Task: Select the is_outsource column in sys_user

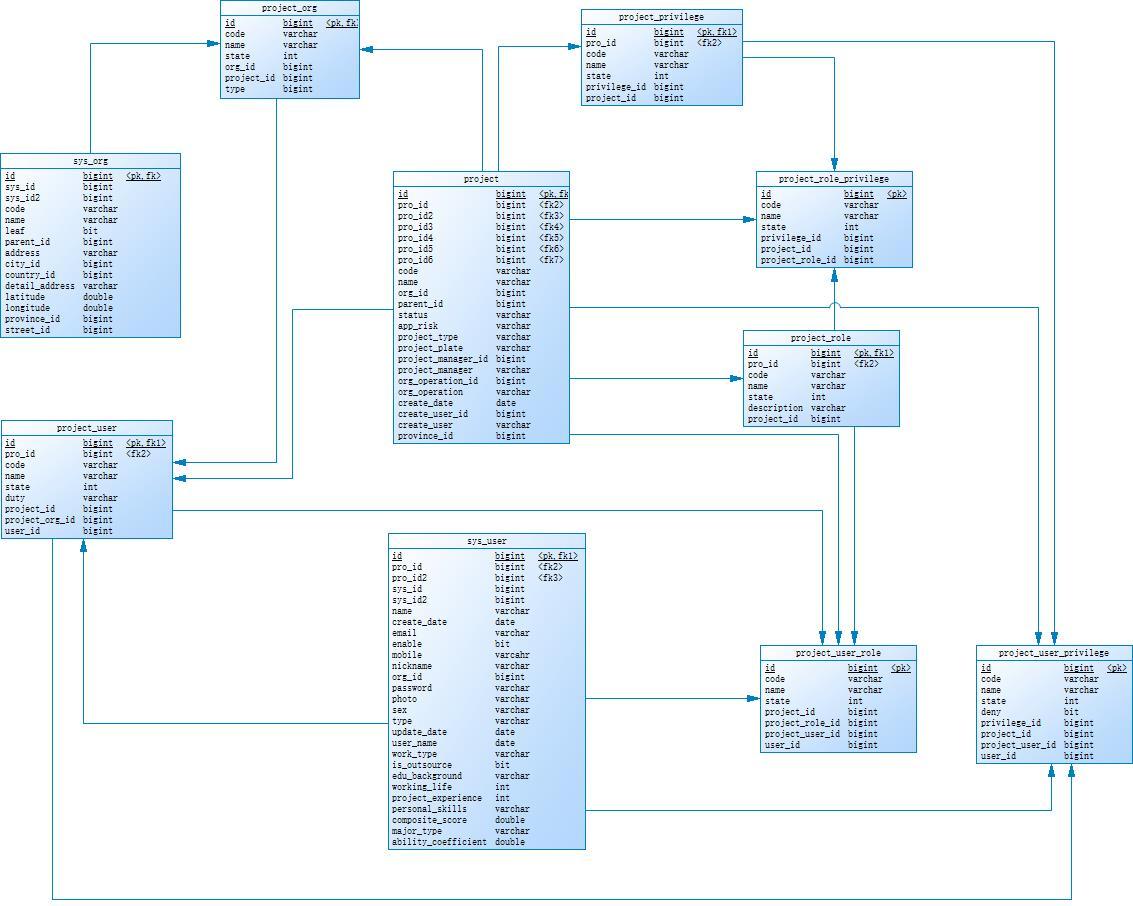Action: point(421,765)
